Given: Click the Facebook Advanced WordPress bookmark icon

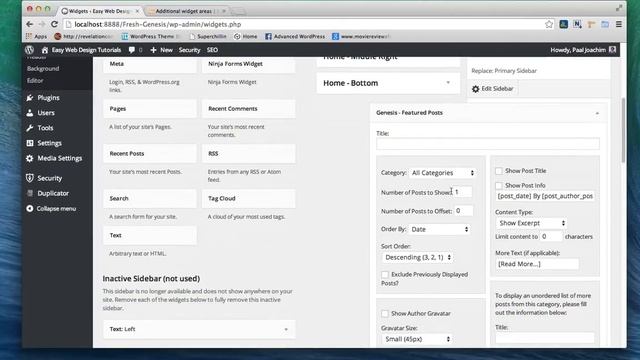Looking at the screenshot, I should coord(268,36).
